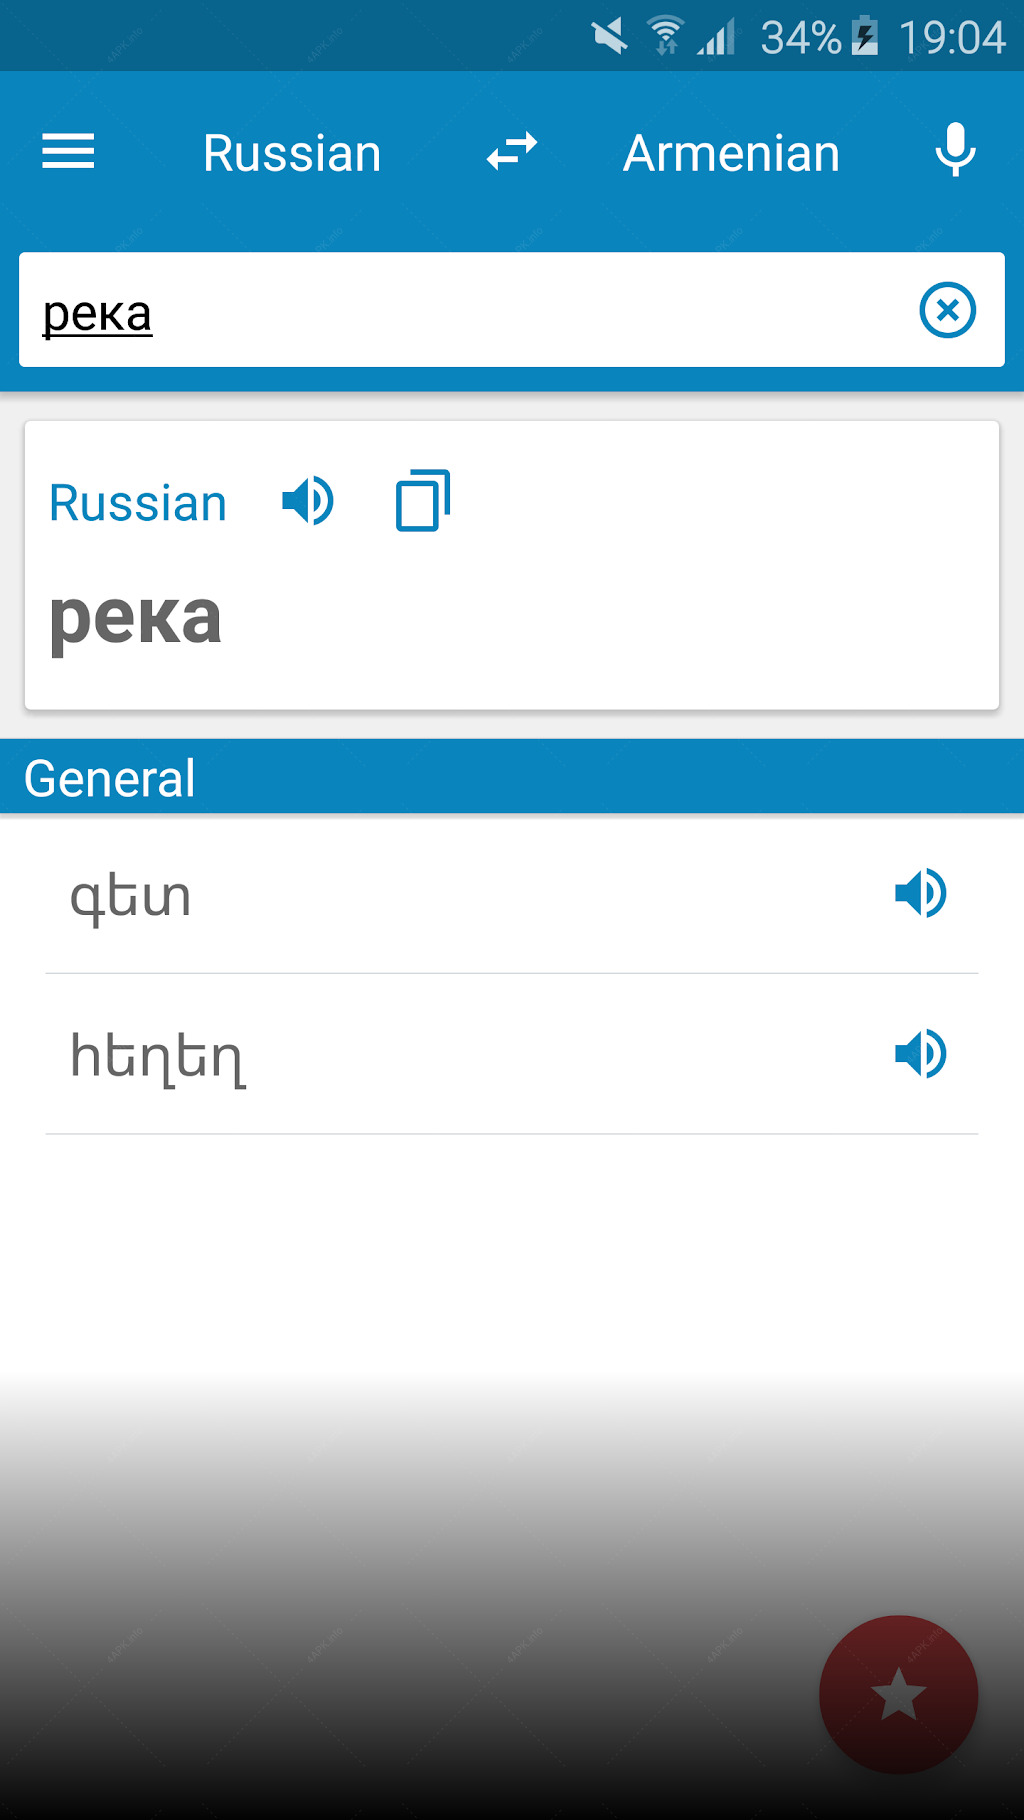Image resolution: width=1024 pixels, height=1820 pixels.
Task: Select Russian source language in header
Action: [292, 153]
